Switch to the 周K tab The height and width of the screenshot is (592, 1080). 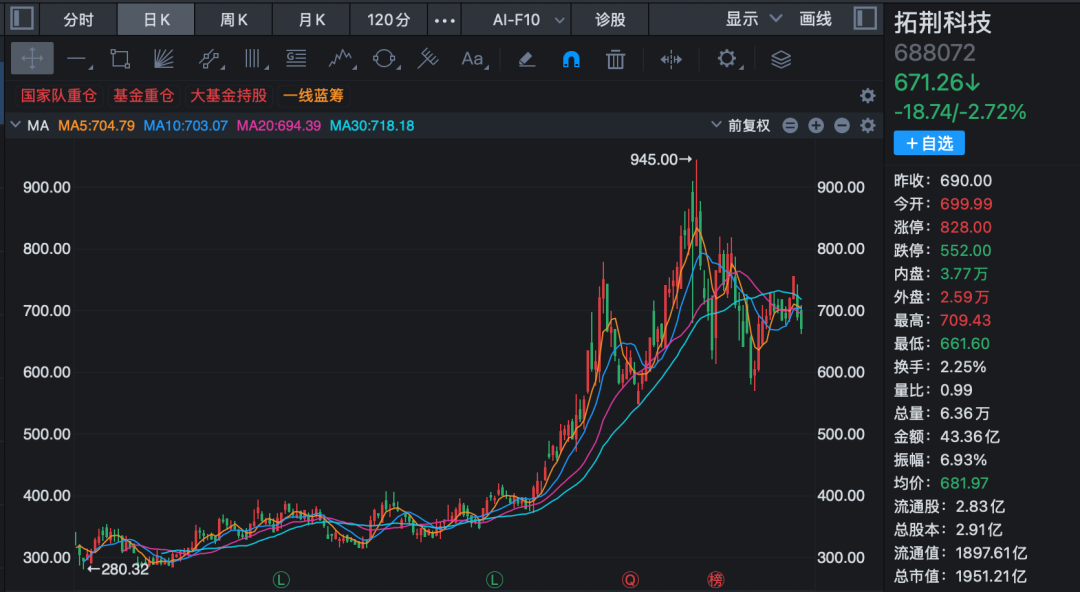(233, 19)
